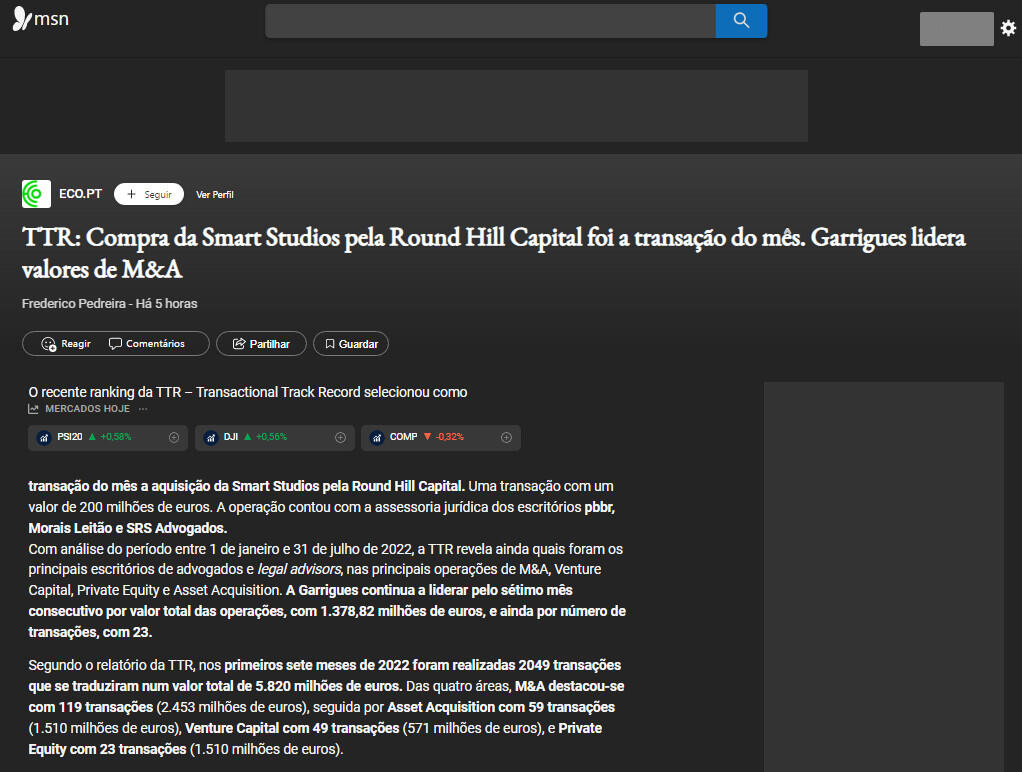Open the Mercados Hoje ellipsis menu
The height and width of the screenshot is (772, 1022).
(x=143, y=409)
